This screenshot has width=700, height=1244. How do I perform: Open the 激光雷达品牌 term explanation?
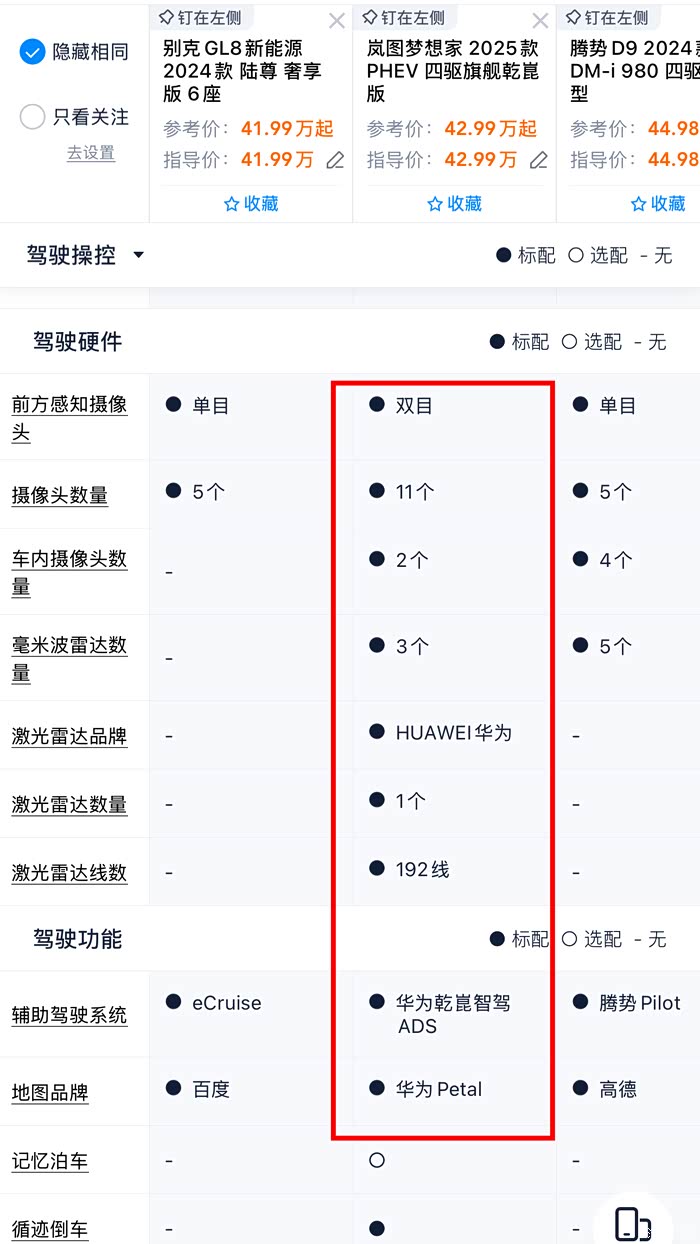(69, 736)
